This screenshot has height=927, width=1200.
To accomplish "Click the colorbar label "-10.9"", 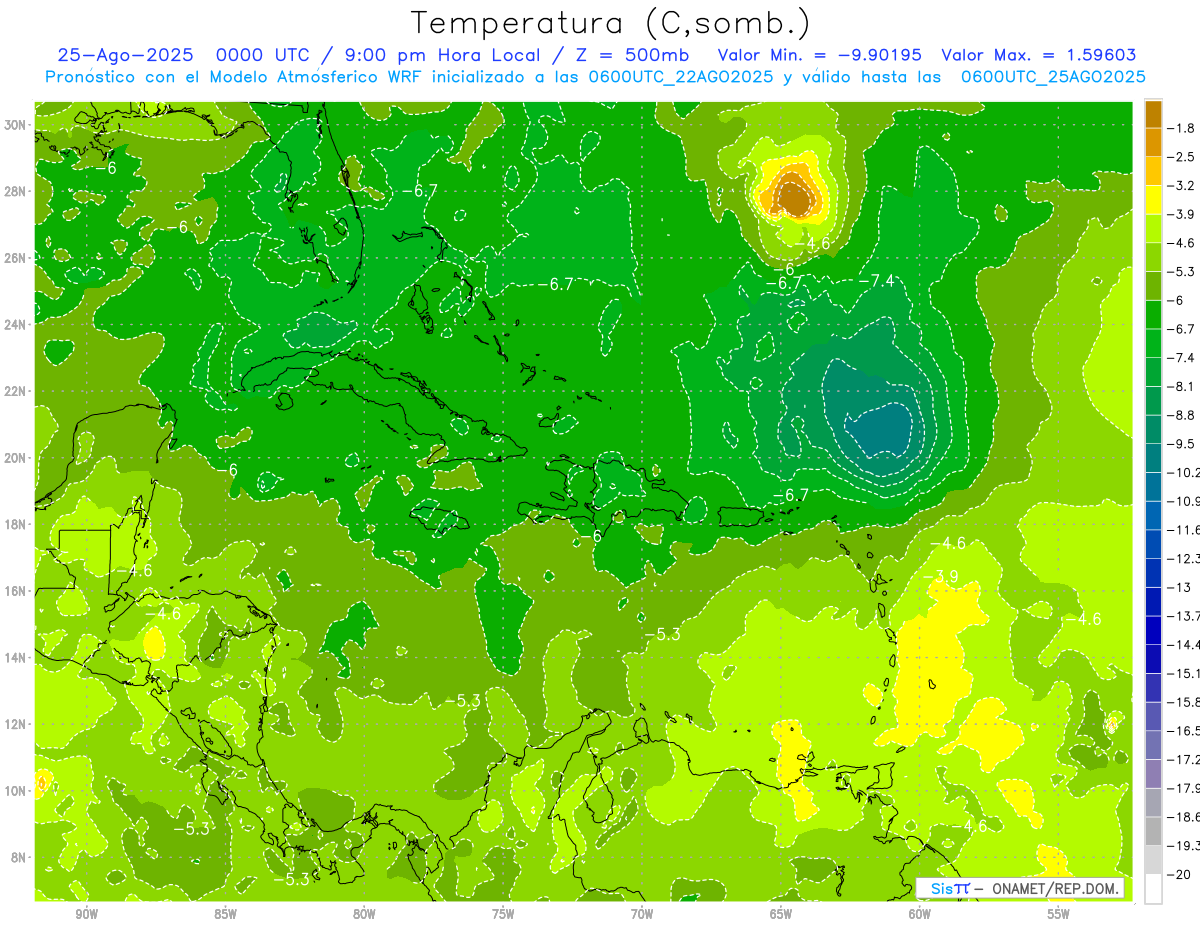I will [x=1184, y=501].
